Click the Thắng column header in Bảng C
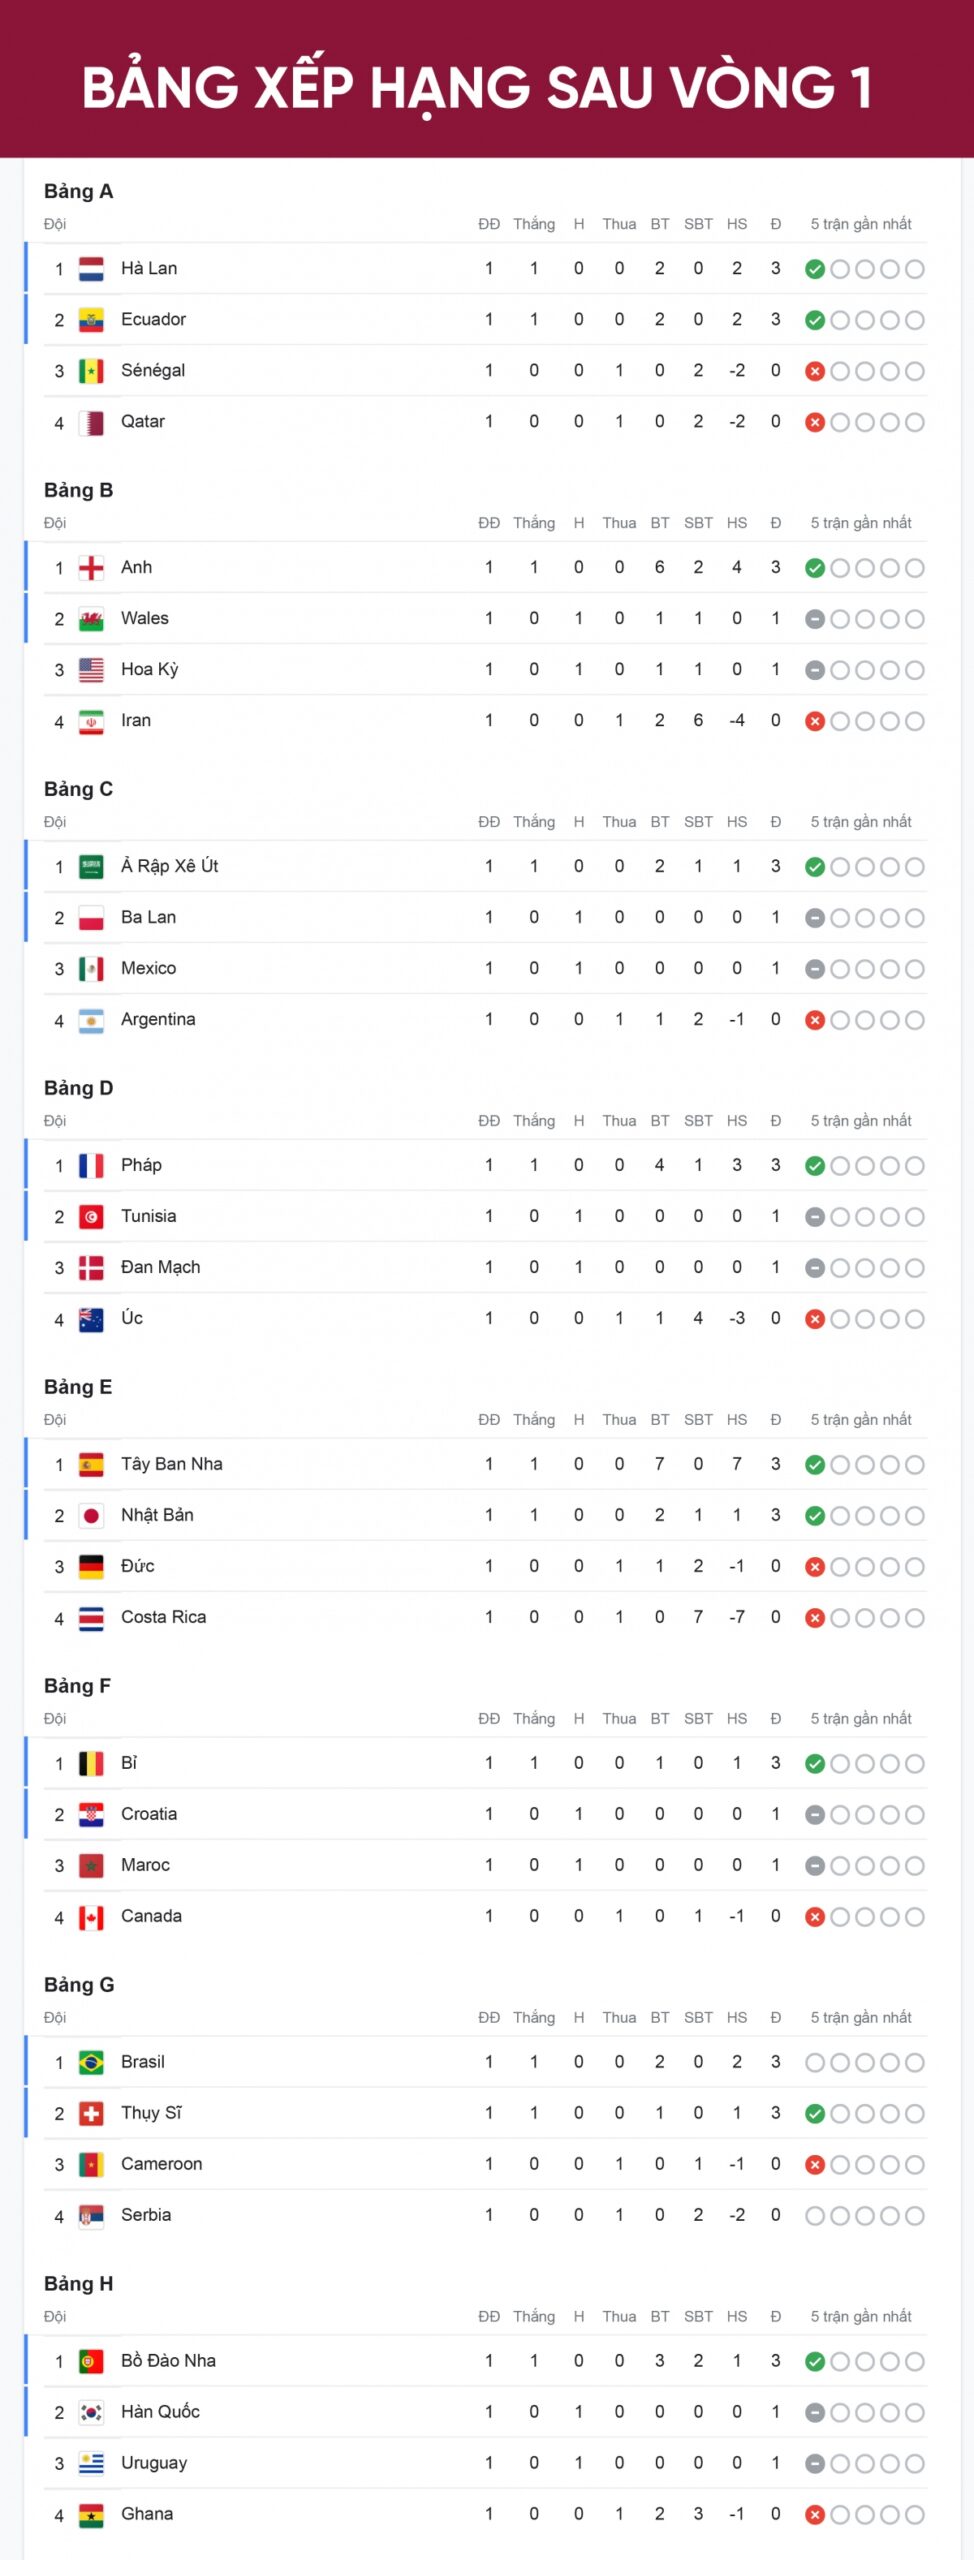This screenshot has width=974, height=2560. pos(534,822)
